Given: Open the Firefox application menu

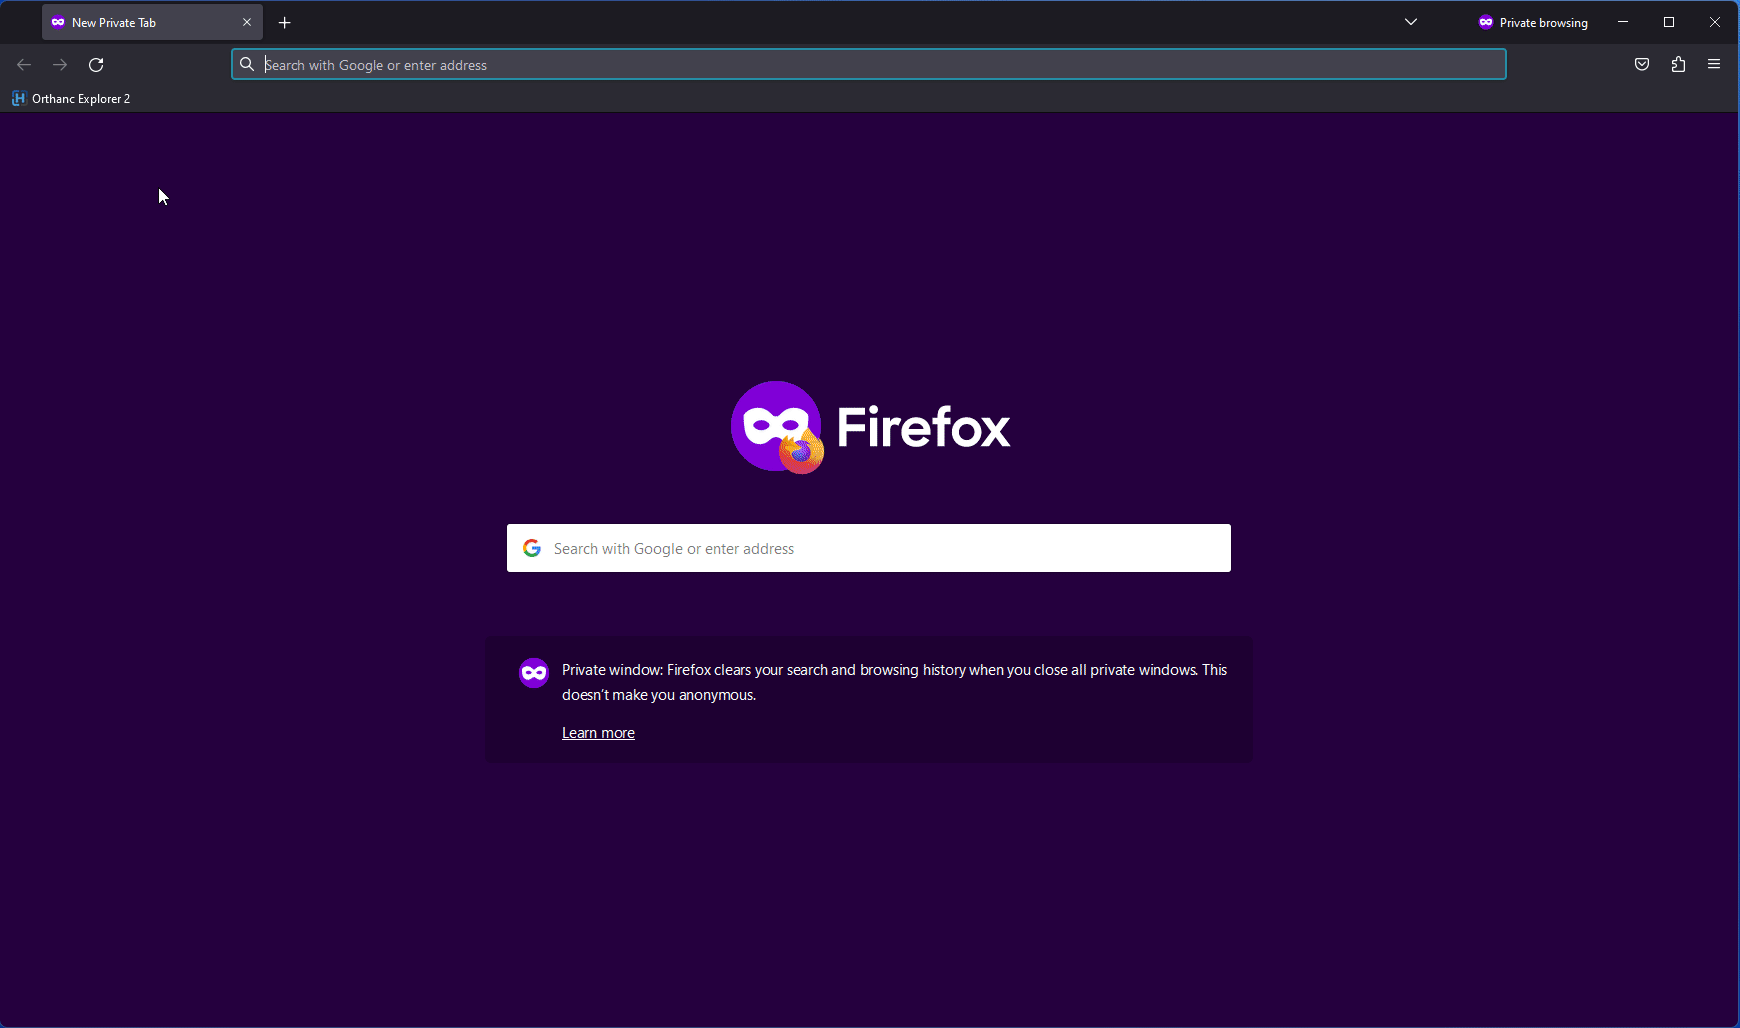Looking at the screenshot, I should coord(1714,65).
